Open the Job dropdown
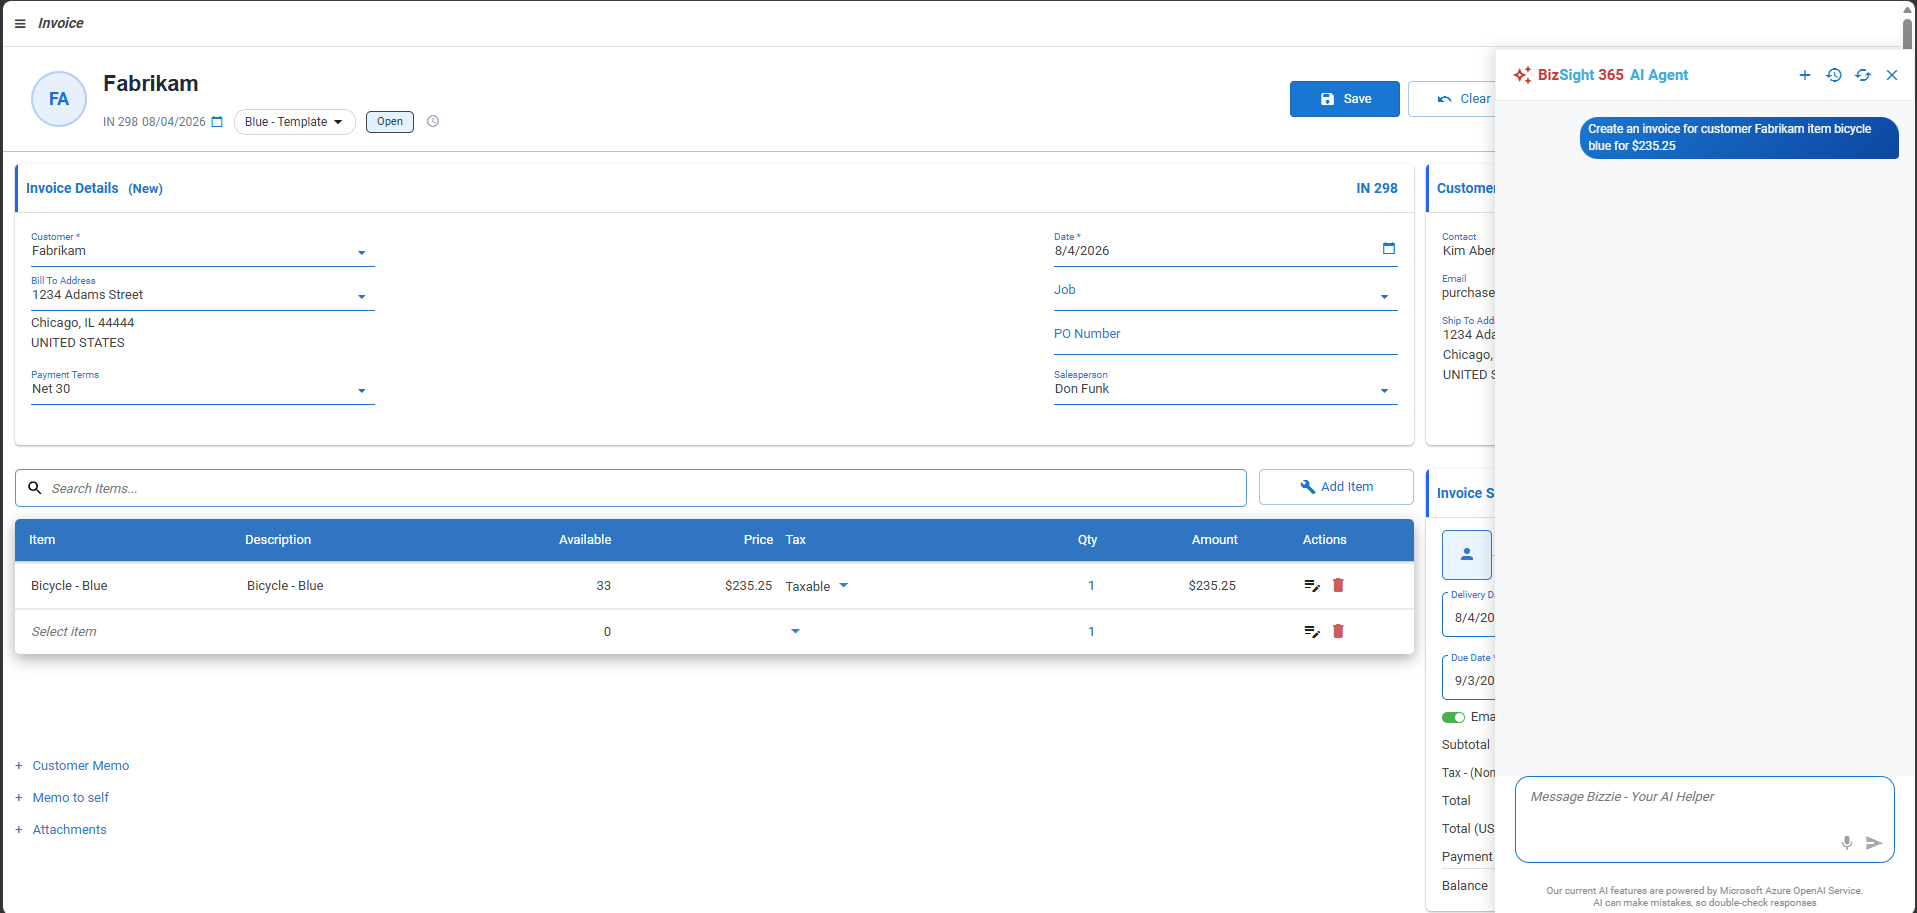Screen dimensions: 1917x913 coord(1385,297)
